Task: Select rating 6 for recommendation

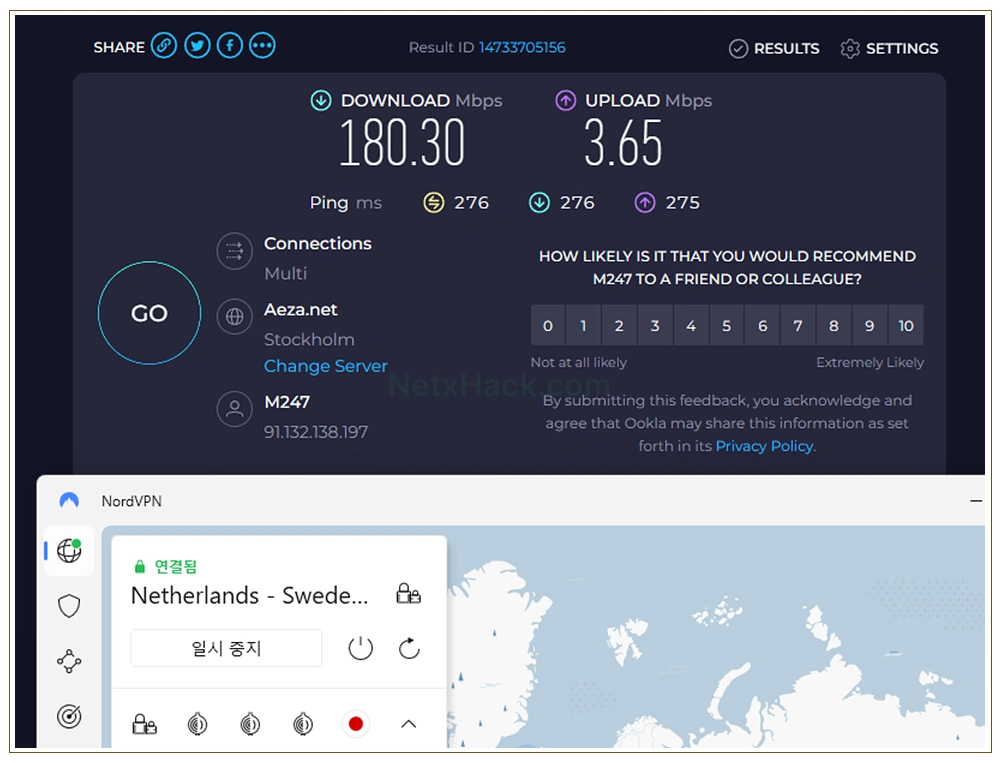Action: tap(762, 325)
